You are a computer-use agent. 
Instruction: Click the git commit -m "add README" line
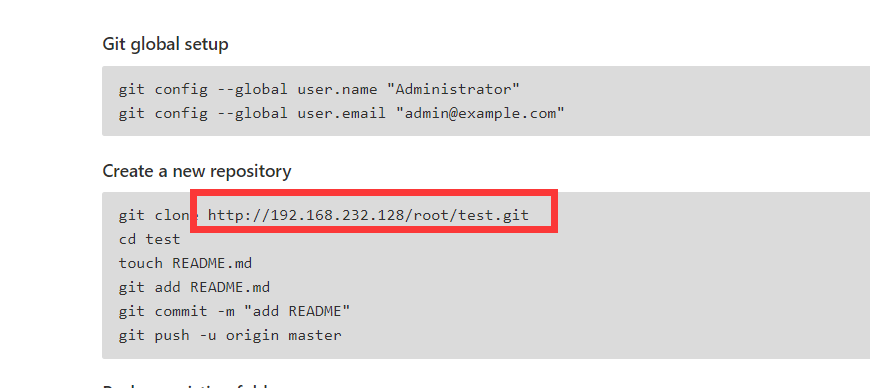click(234, 311)
